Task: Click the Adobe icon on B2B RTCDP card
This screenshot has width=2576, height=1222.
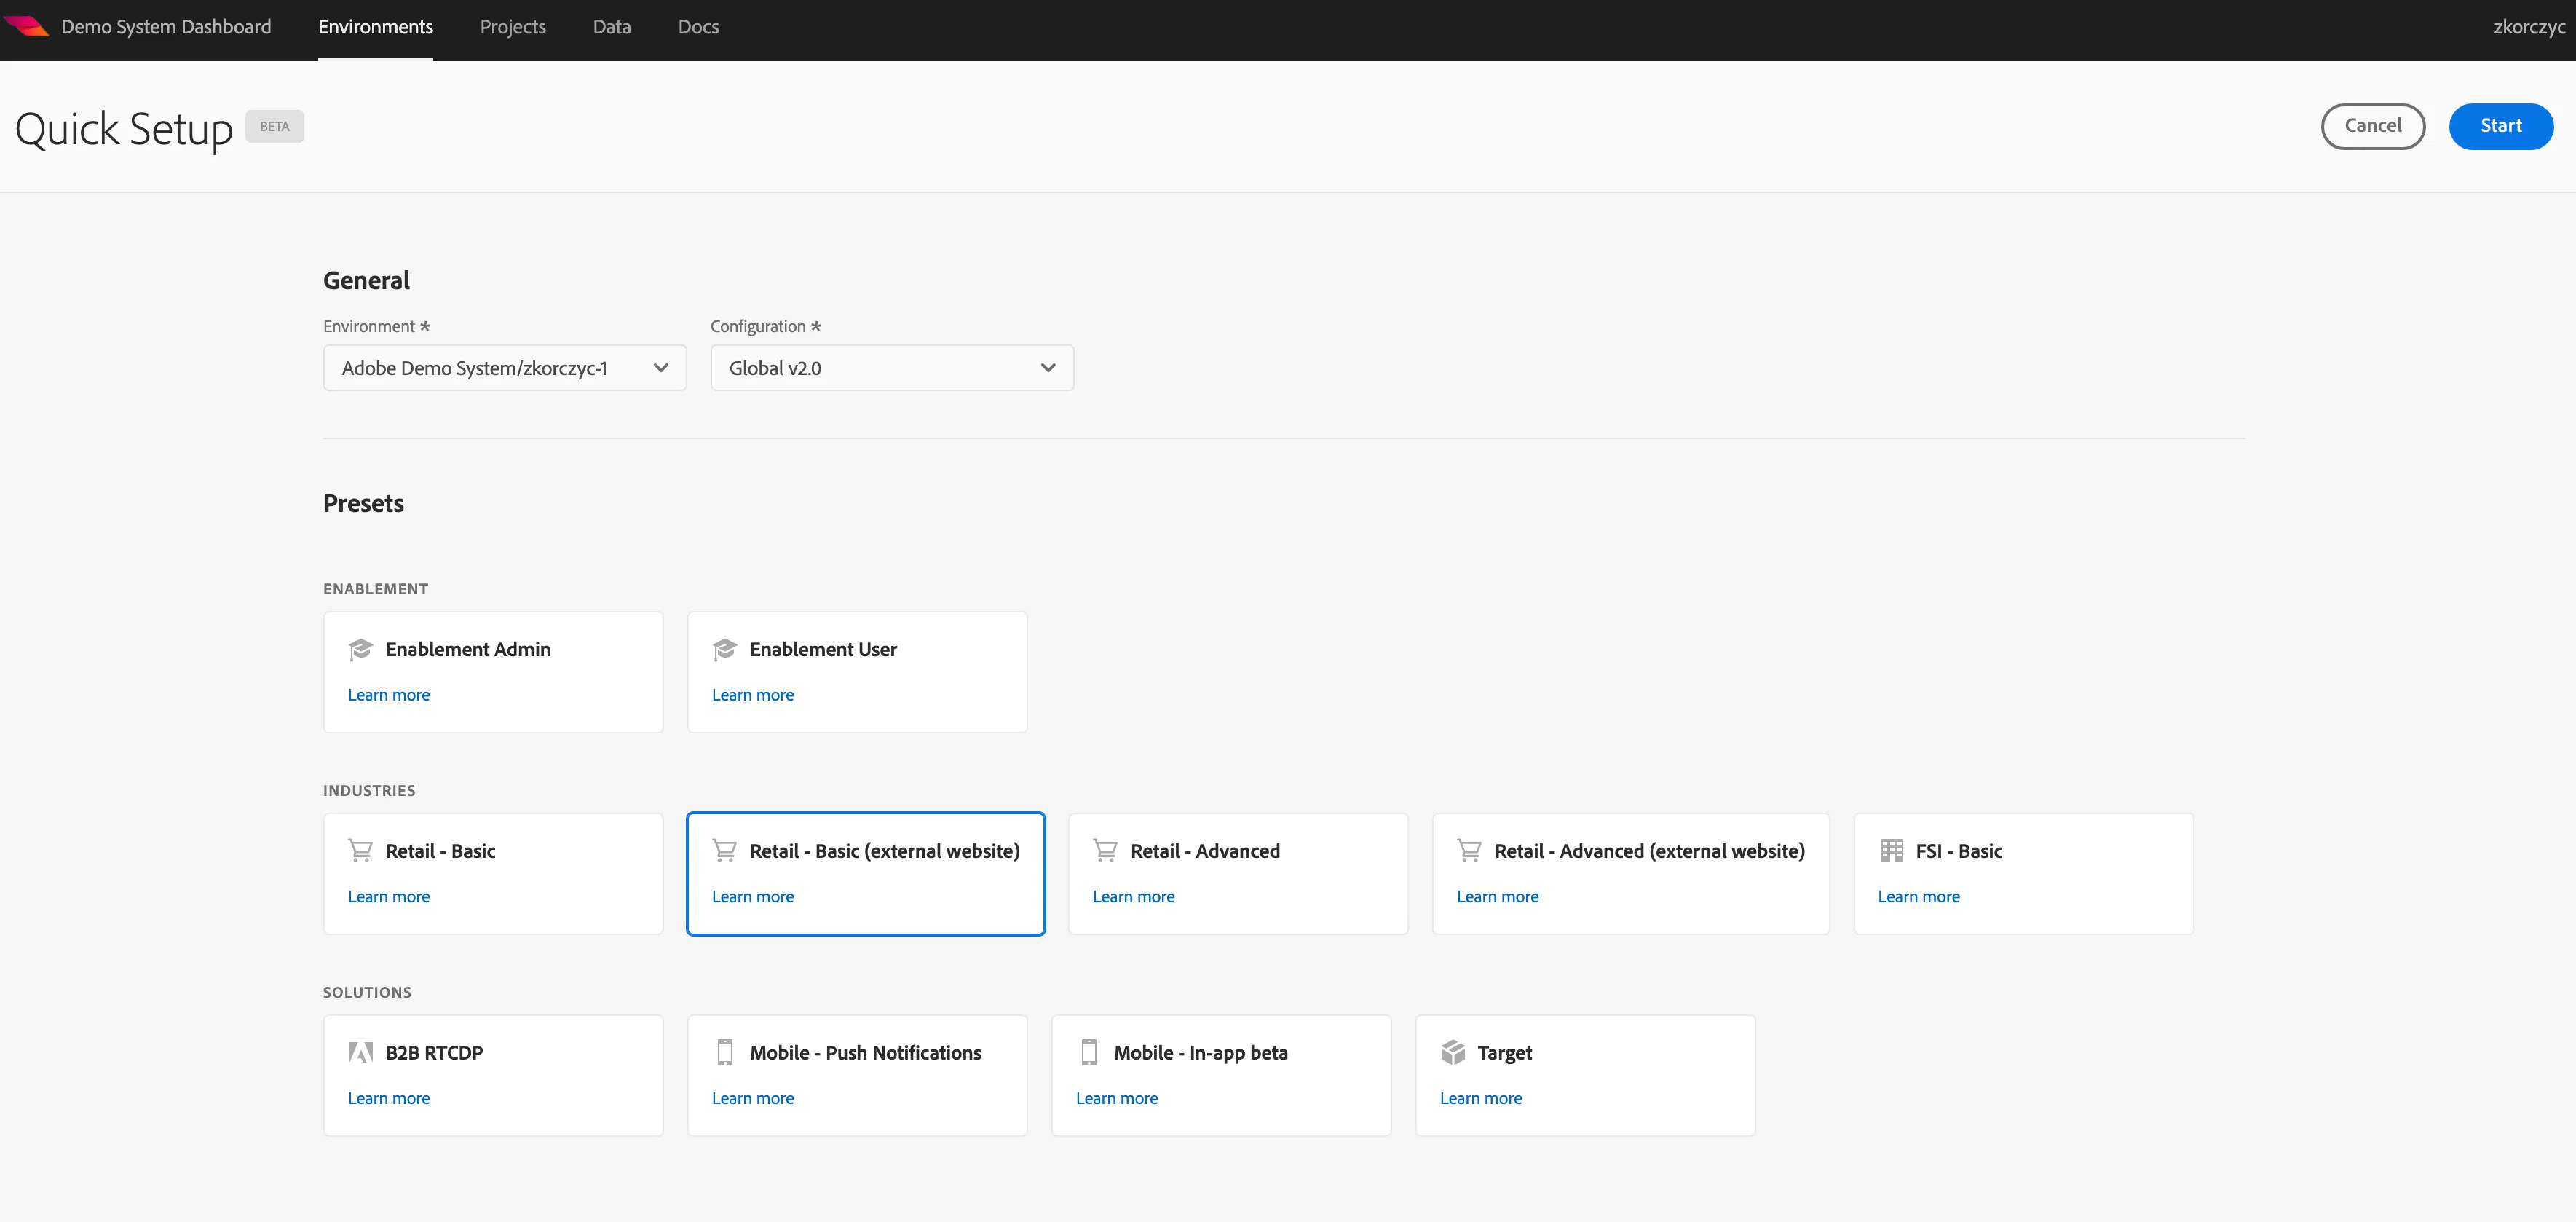Action: [360, 1052]
